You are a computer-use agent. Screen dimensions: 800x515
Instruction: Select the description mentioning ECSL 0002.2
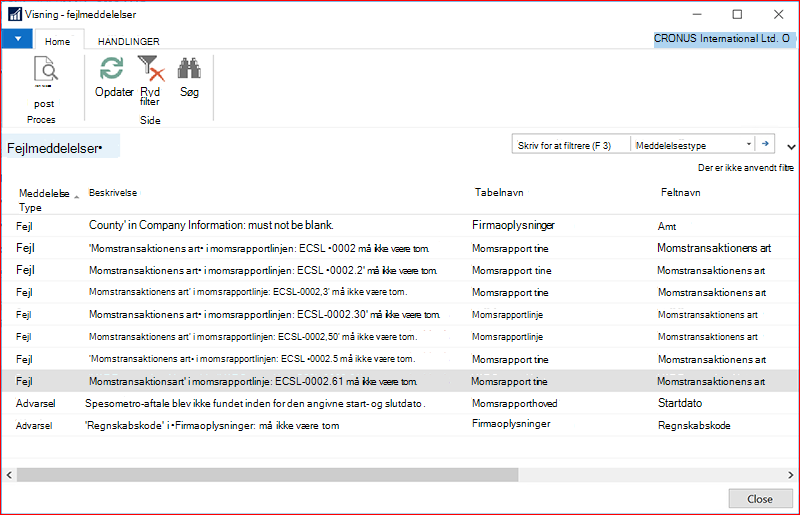point(263,271)
